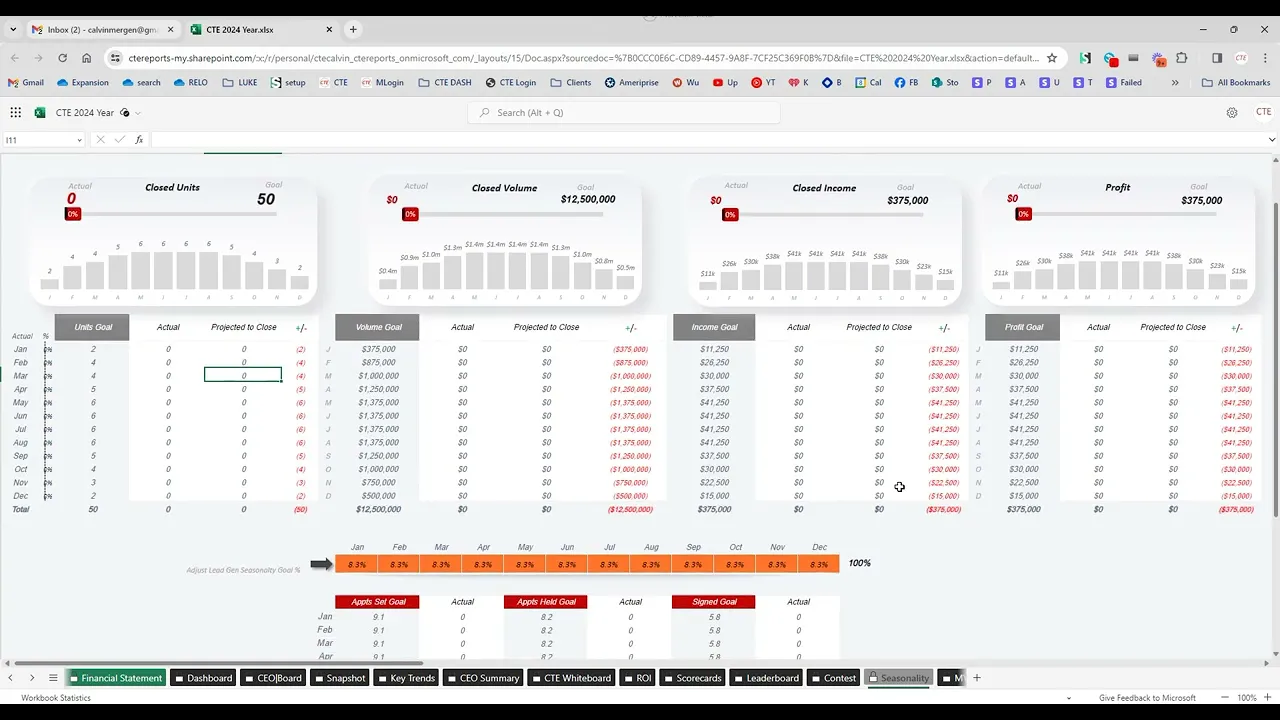Open the Expansion bookmark
The width and height of the screenshot is (1280, 720).
pyautogui.click(x=82, y=83)
